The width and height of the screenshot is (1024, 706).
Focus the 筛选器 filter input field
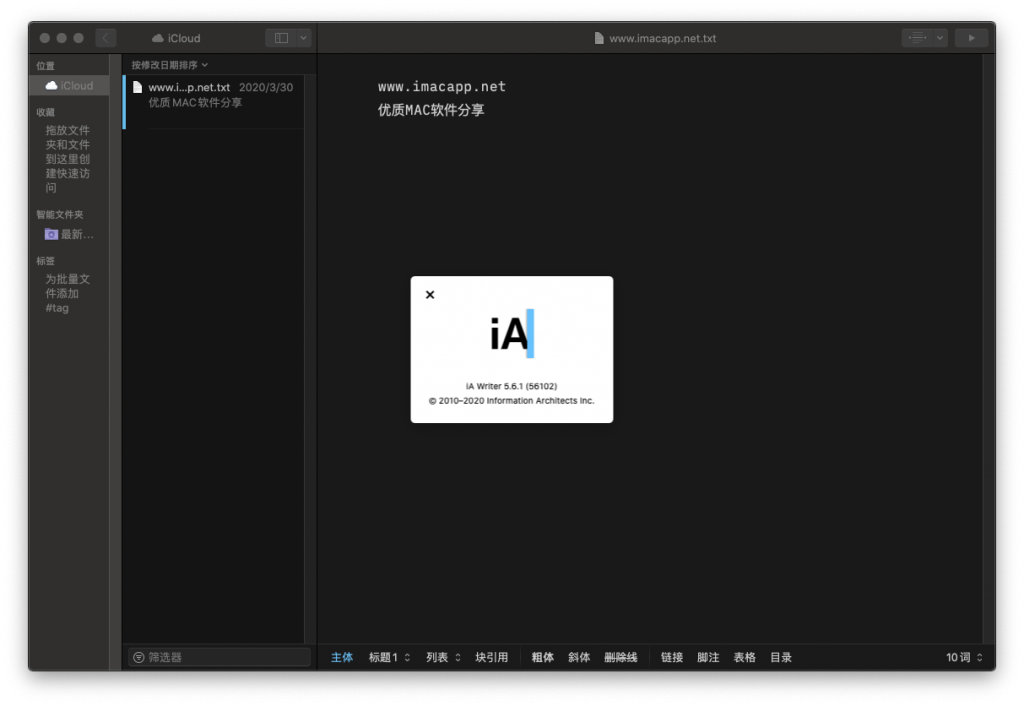[x=219, y=657]
